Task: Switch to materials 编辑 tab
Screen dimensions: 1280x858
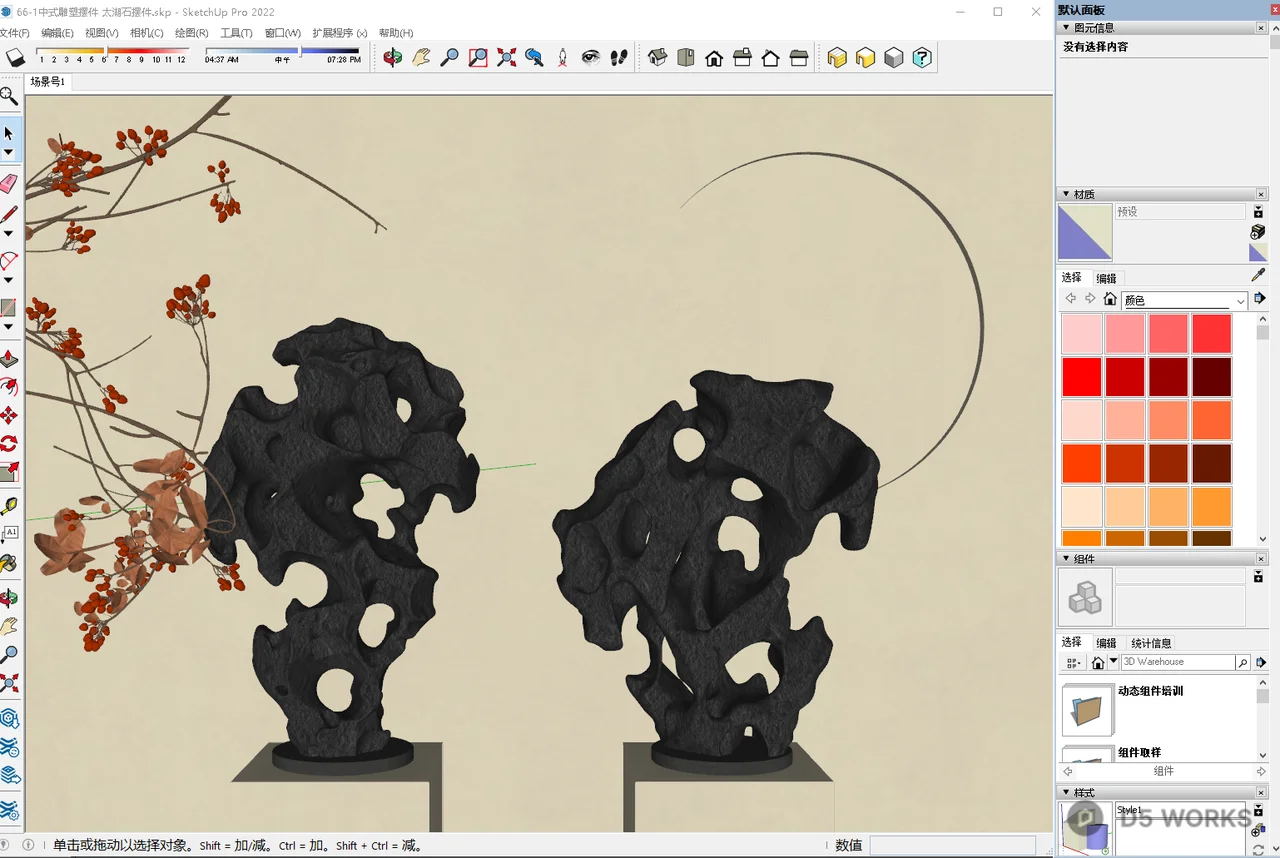Action: point(1106,278)
